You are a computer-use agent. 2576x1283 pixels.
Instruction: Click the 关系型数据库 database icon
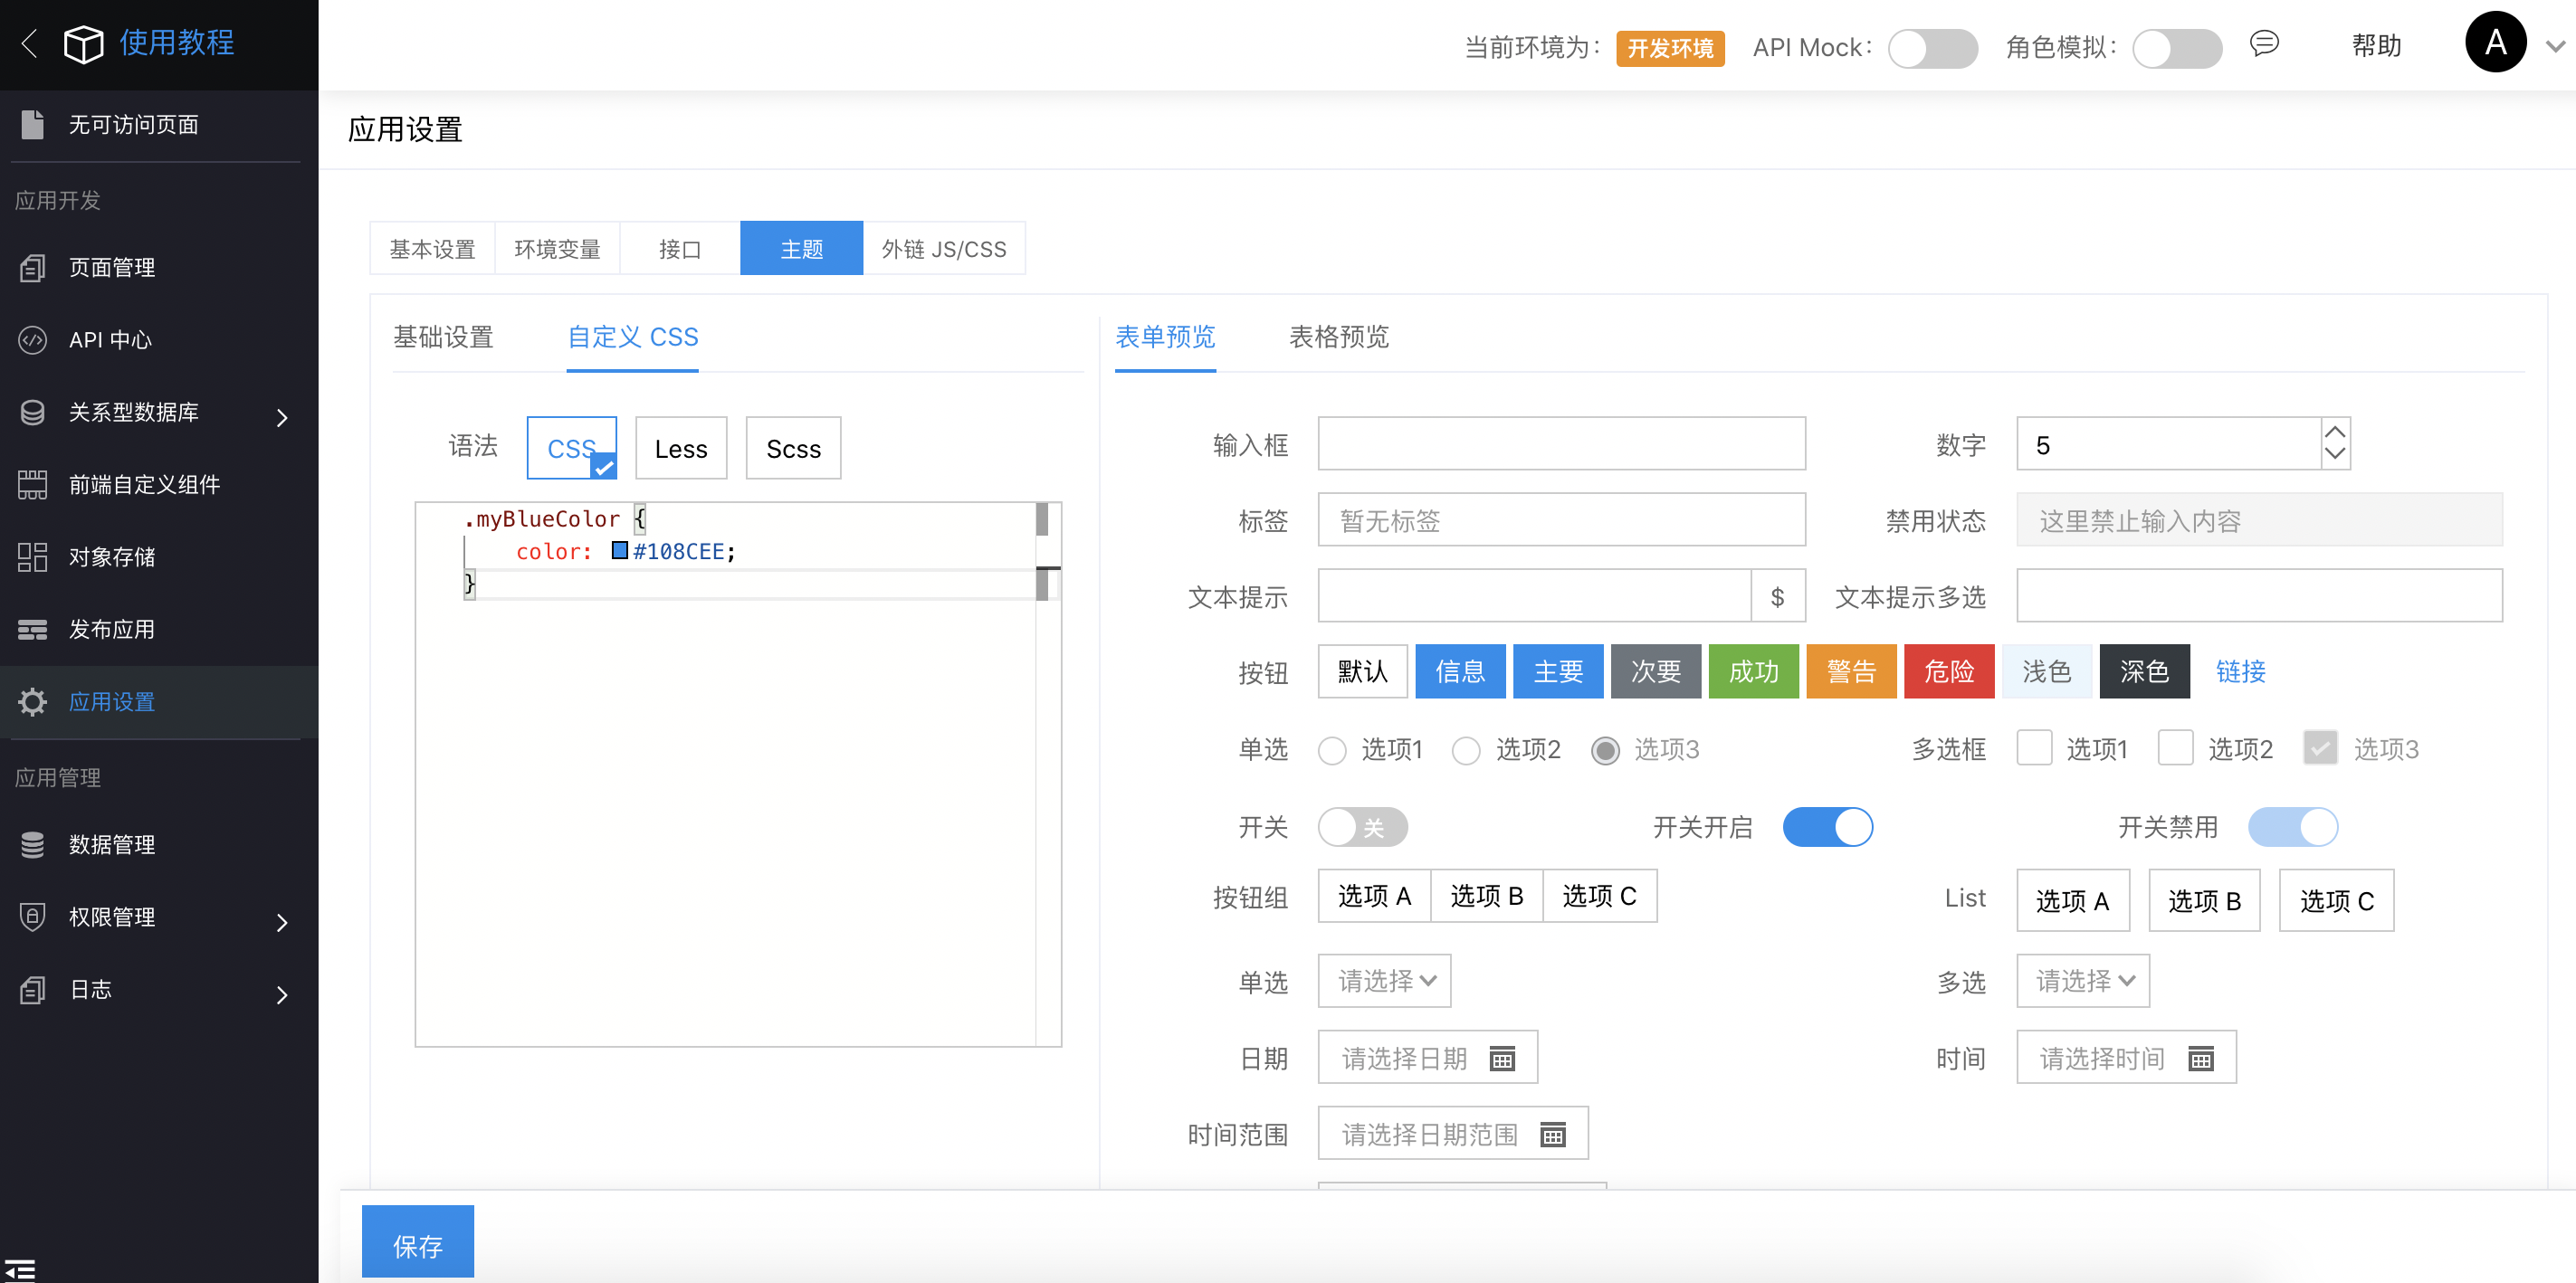(32, 412)
